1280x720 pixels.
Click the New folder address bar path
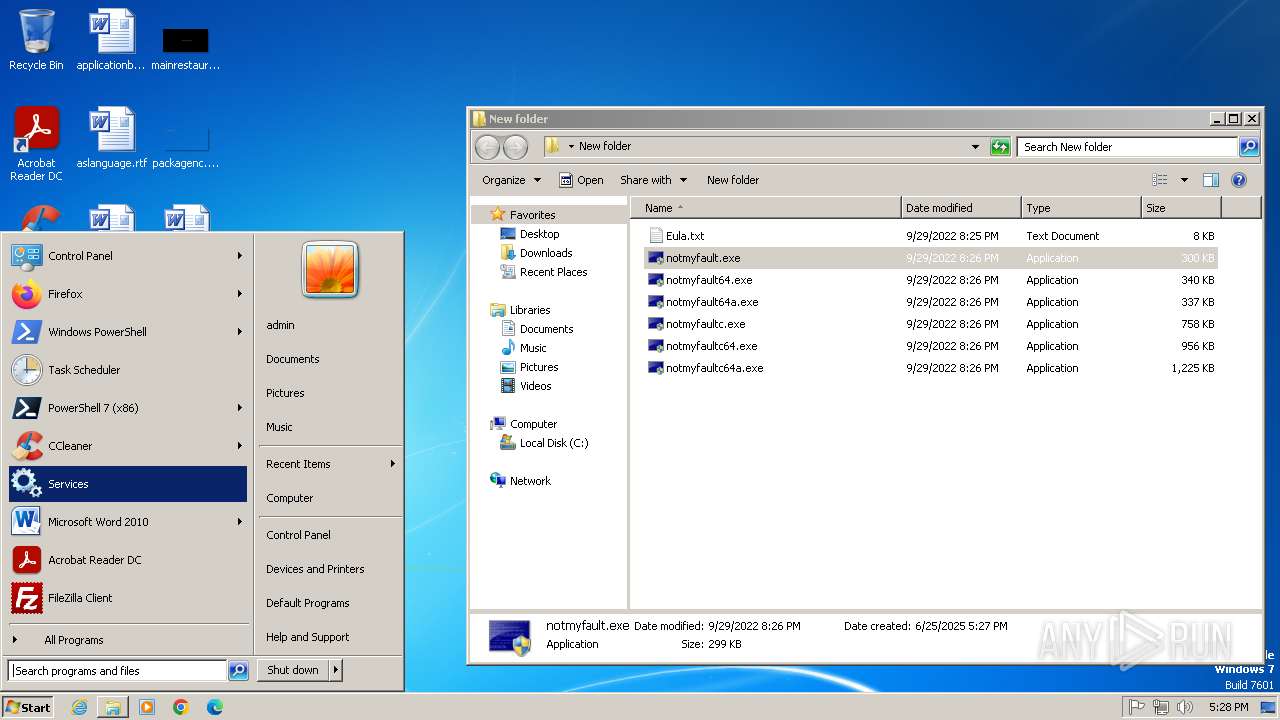(x=605, y=146)
